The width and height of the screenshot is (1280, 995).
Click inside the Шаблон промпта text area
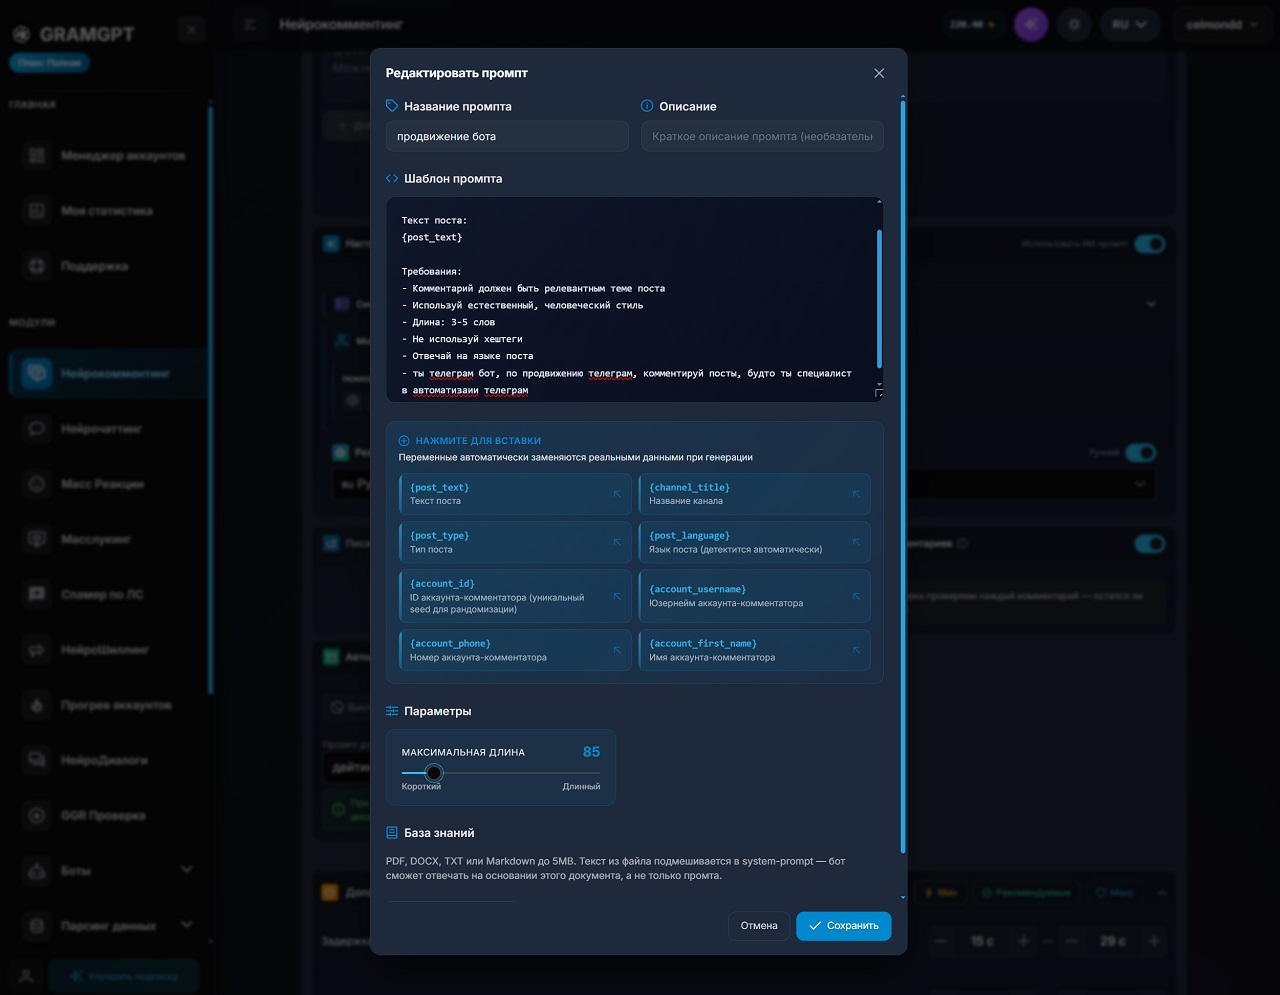[634, 299]
